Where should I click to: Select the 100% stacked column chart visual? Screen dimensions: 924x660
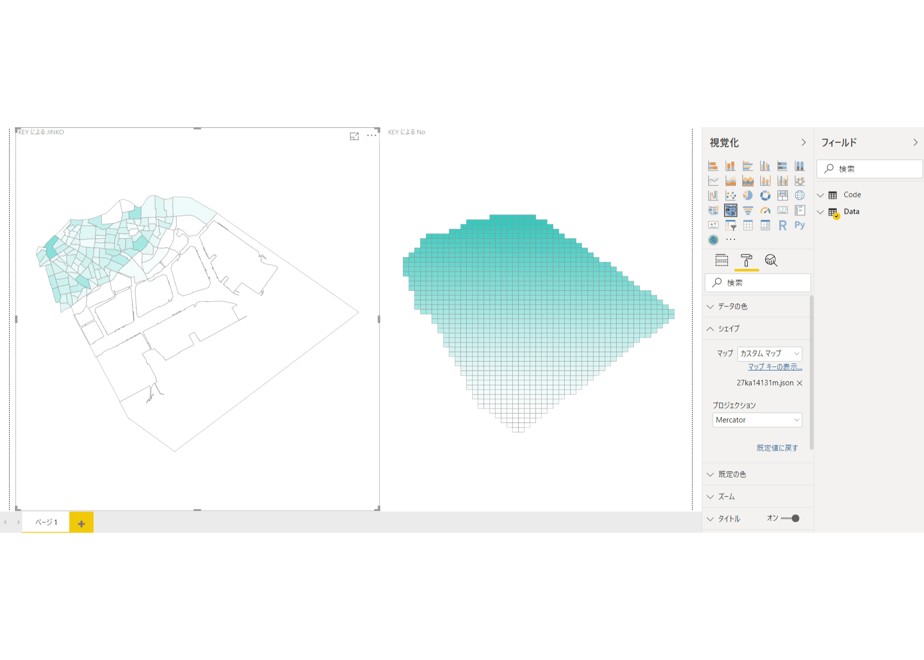pos(800,166)
